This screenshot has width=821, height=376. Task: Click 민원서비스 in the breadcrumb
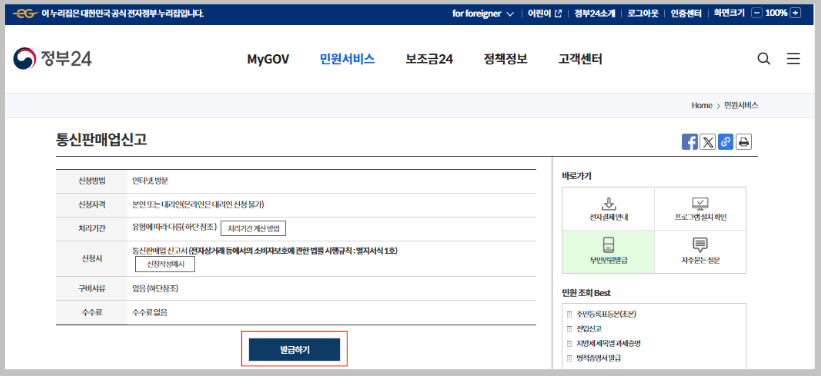point(741,105)
